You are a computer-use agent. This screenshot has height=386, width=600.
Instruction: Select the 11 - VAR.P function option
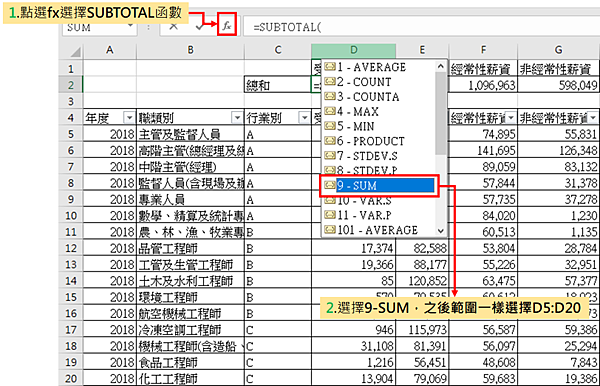point(378,215)
